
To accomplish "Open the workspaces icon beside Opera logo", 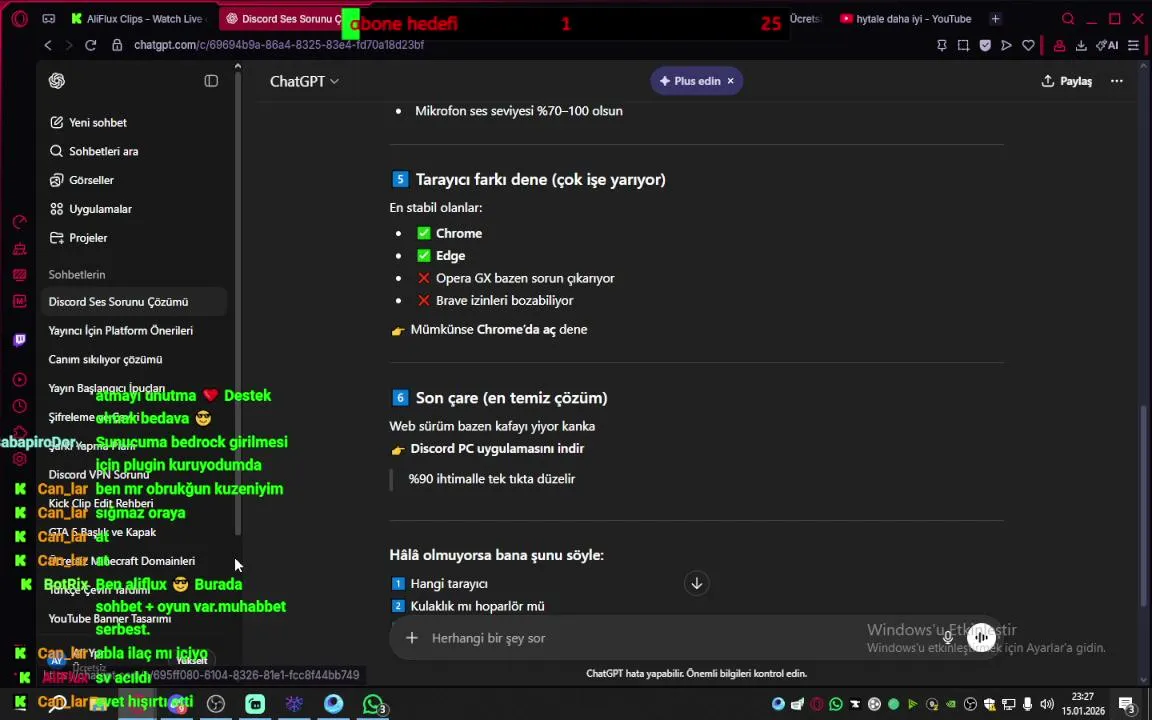I will pos(48,19).
